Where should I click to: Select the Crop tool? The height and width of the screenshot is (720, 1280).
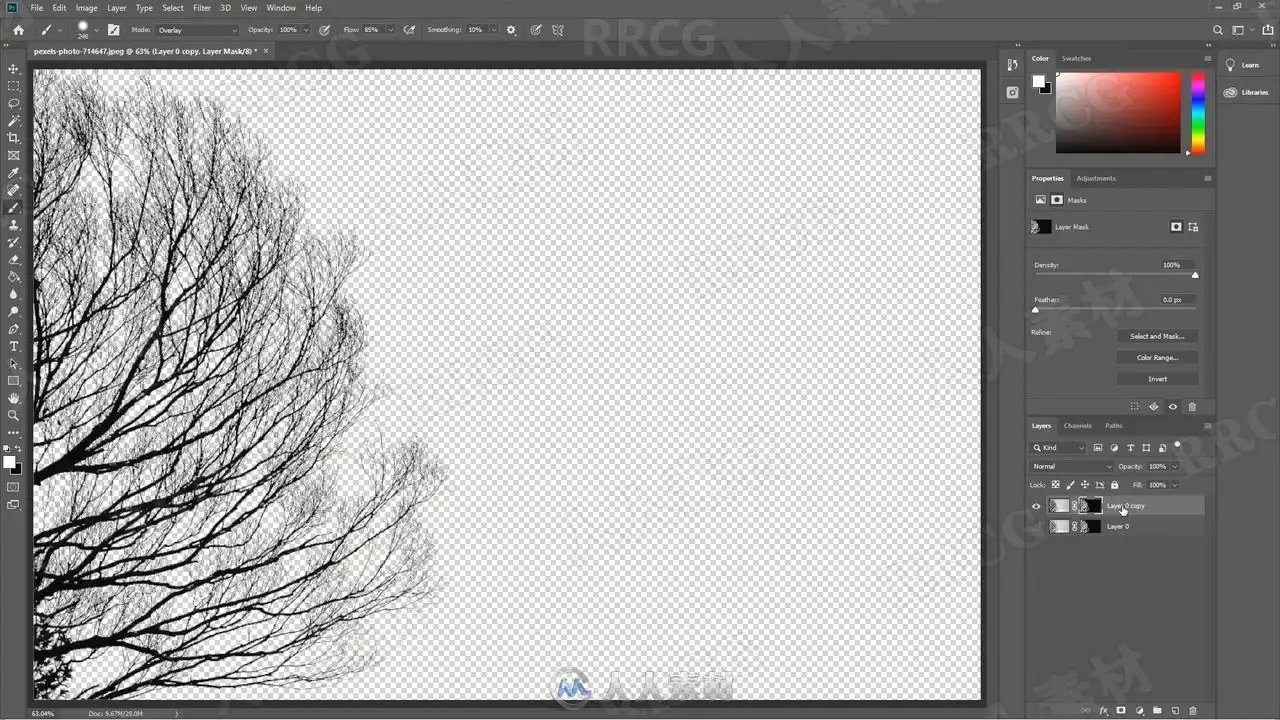pyautogui.click(x=14, y=138)
